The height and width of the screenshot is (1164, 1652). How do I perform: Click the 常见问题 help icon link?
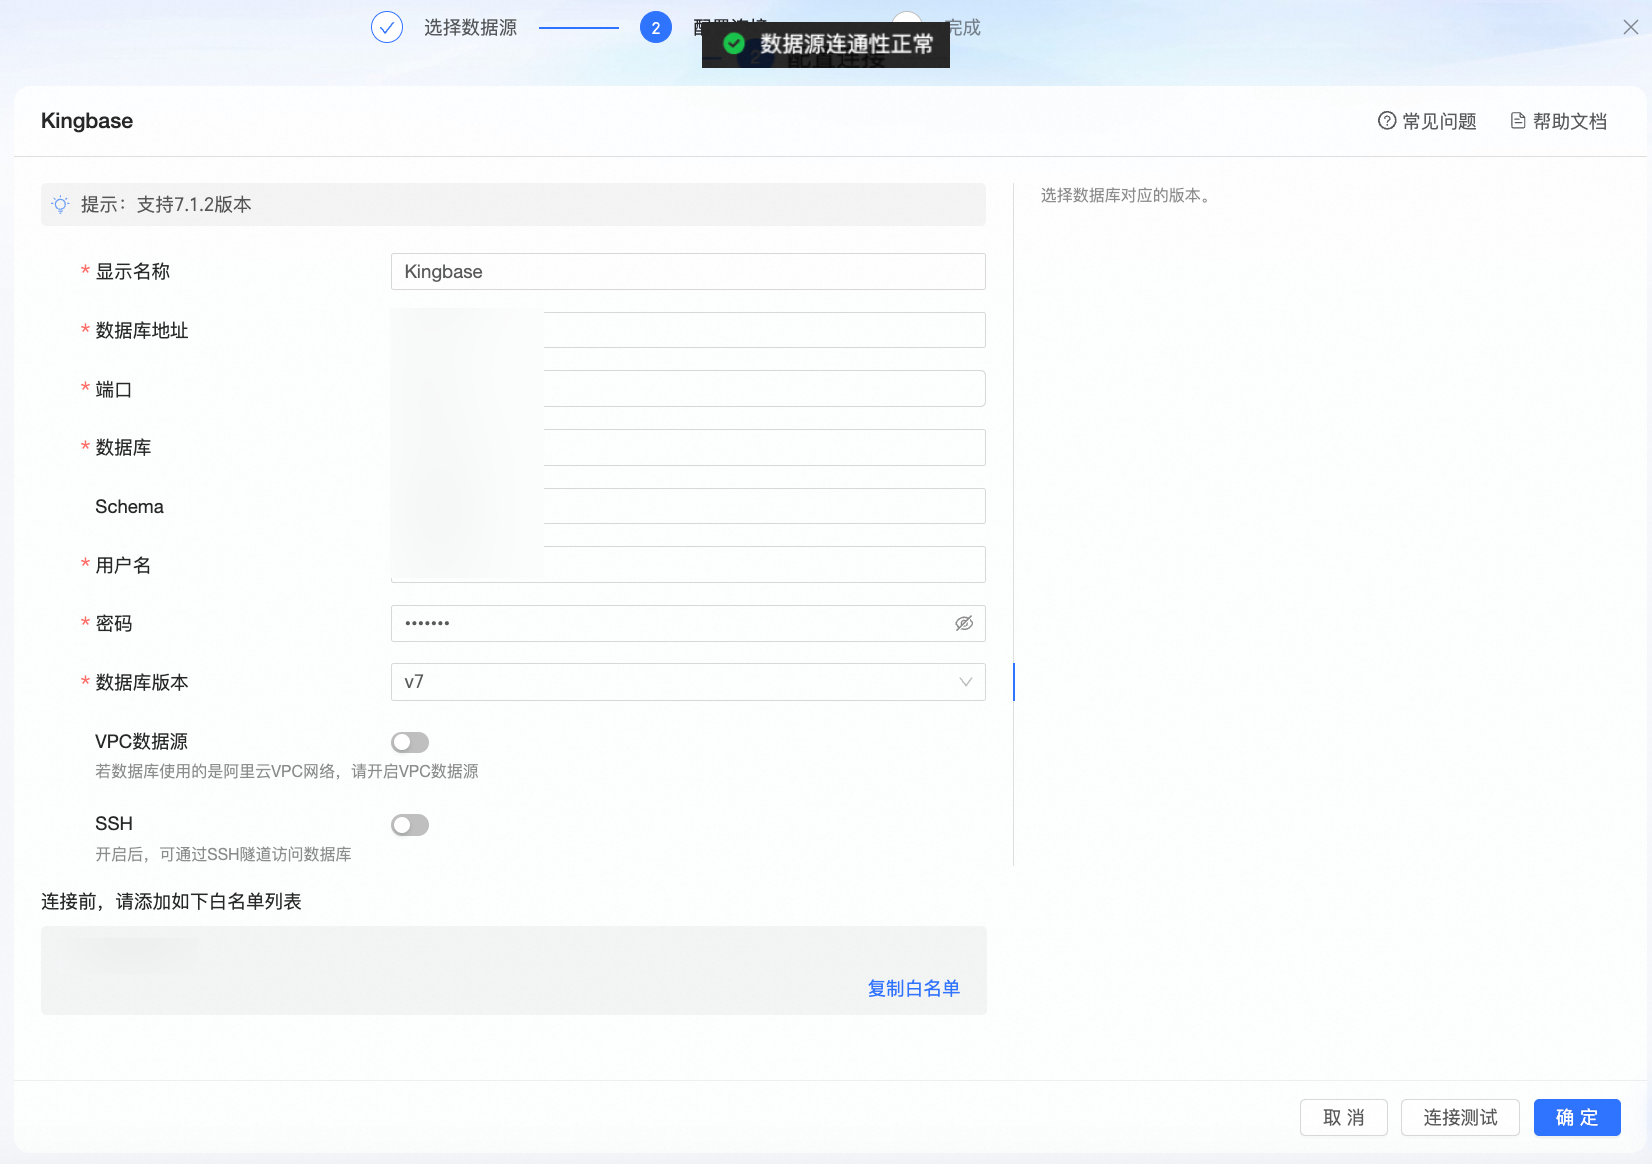pyautogui.click(x=1427, y=121)
